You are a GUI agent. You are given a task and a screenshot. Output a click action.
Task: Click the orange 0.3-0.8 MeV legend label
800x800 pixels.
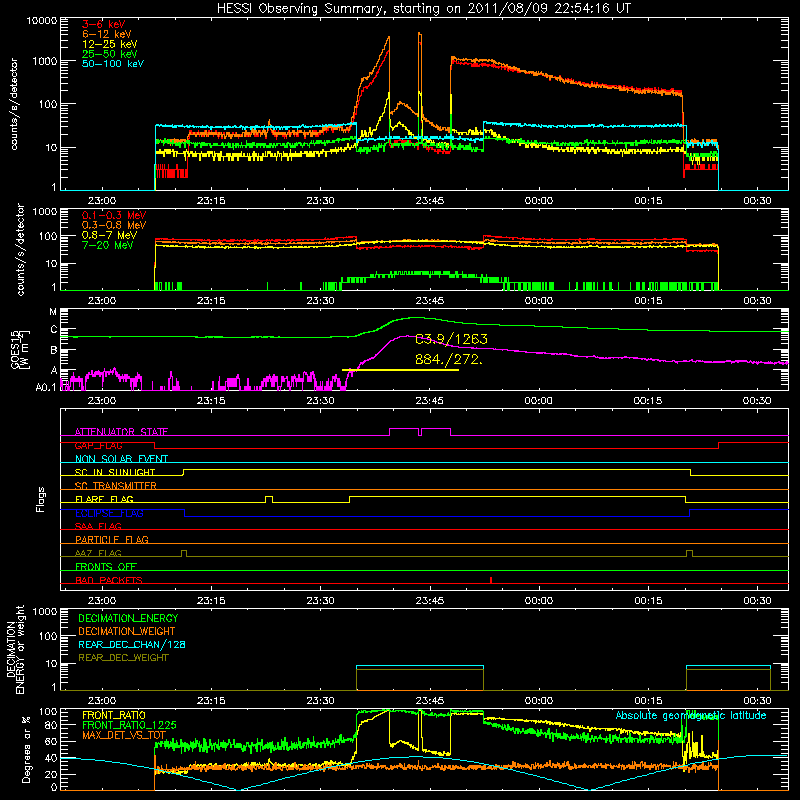[x=114, y=225]
